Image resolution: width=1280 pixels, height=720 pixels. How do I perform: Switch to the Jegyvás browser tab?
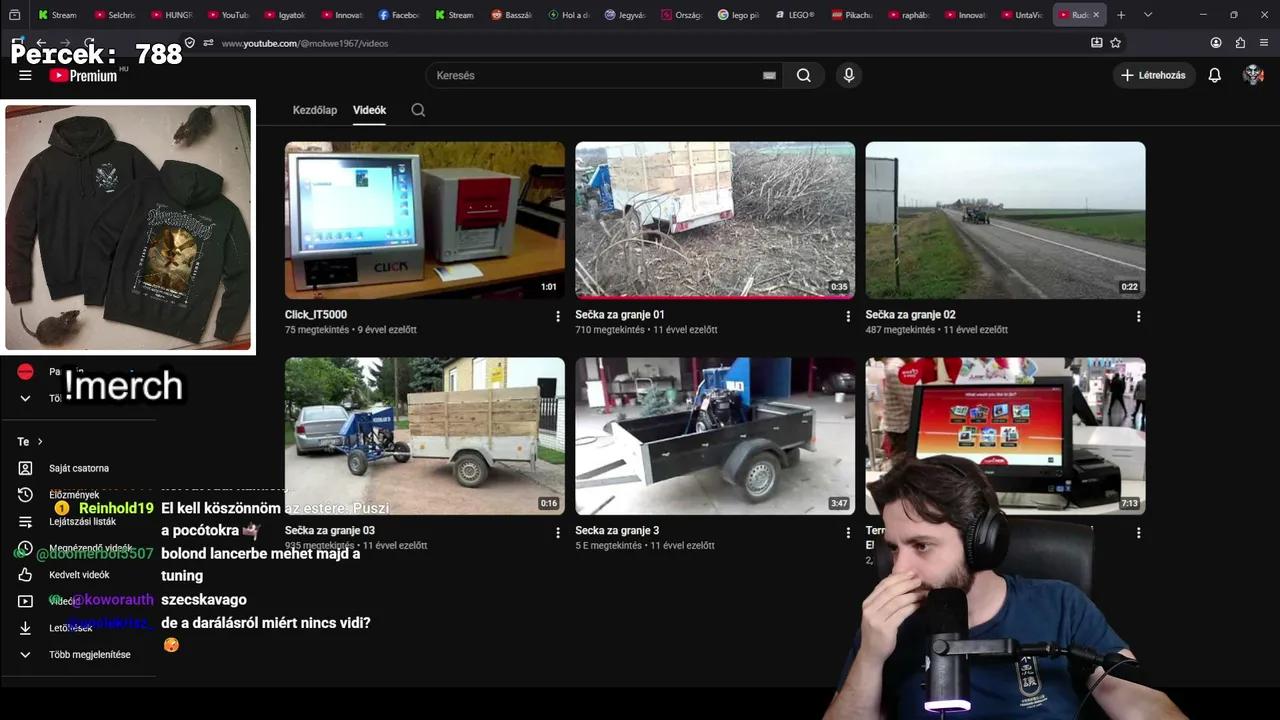coord(626,15)
